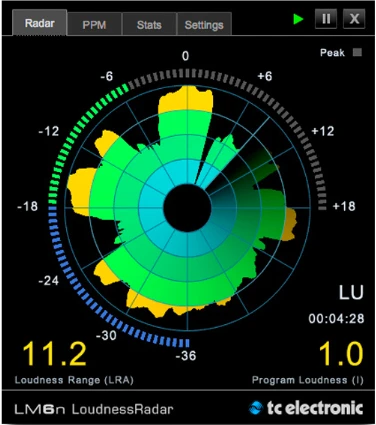Click the Loudness Range value 11.2
The width and height of the screenshot is (376, 425).
point(54,354)
